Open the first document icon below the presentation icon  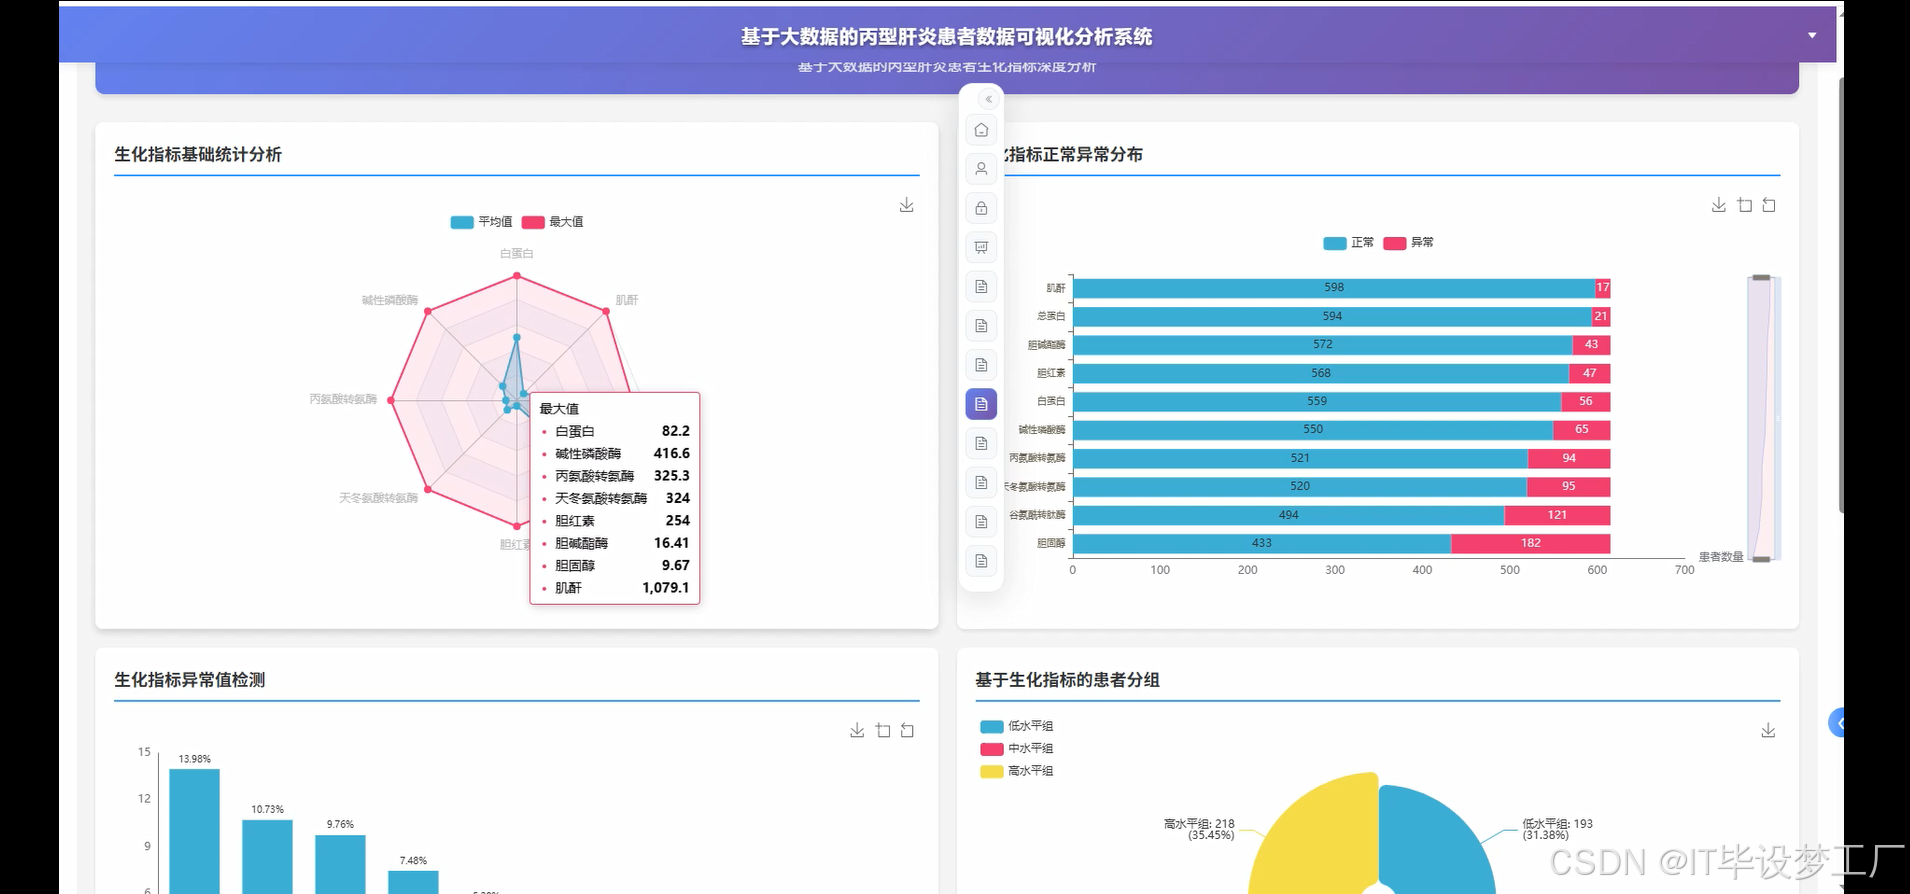click(x=981, y=287)
